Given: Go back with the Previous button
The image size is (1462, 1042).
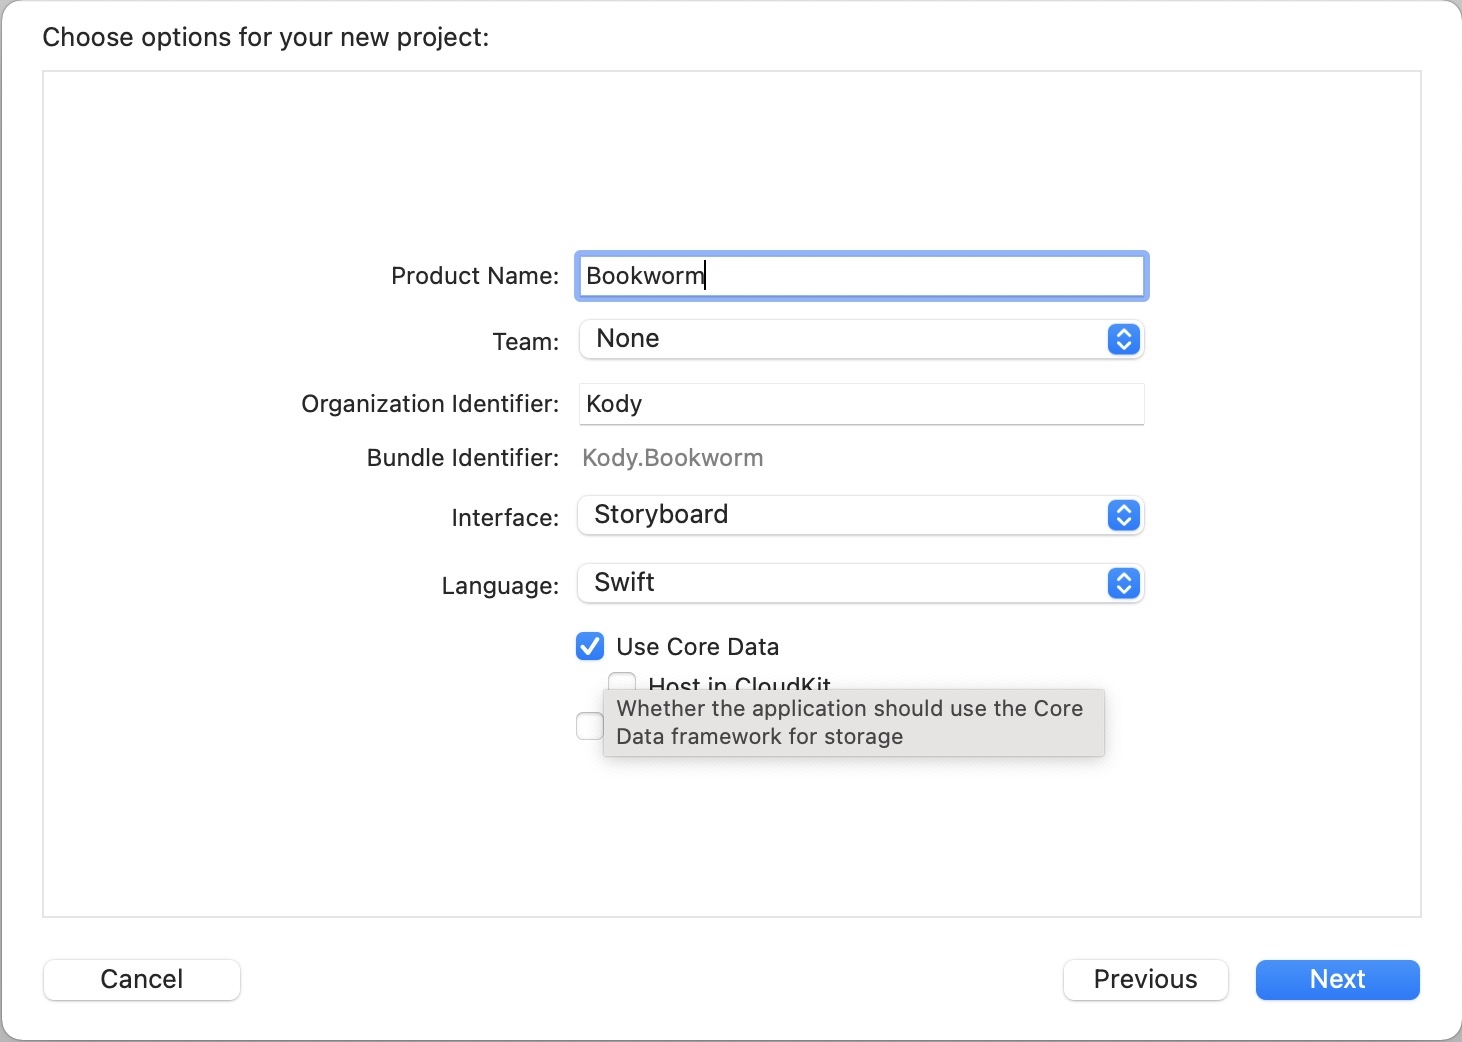Looking at the screenshot, I should (x=1145, y=980).
